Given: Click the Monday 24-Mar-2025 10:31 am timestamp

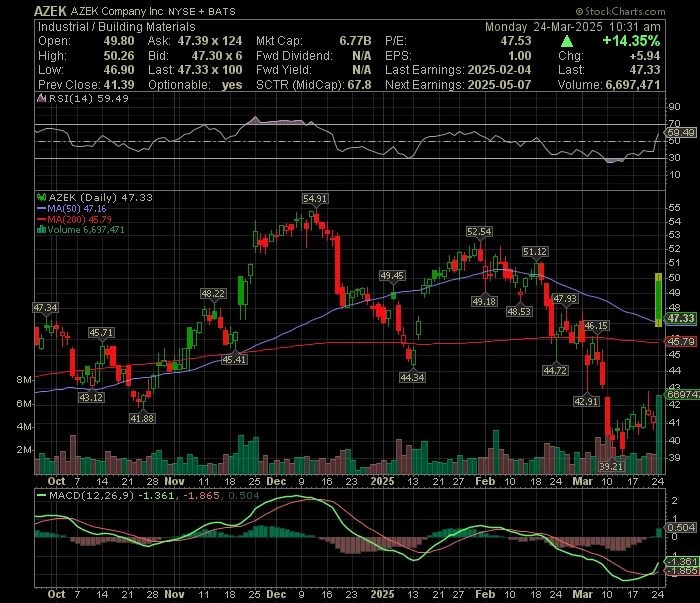Looking at the screenshot, I should (573, 27).
